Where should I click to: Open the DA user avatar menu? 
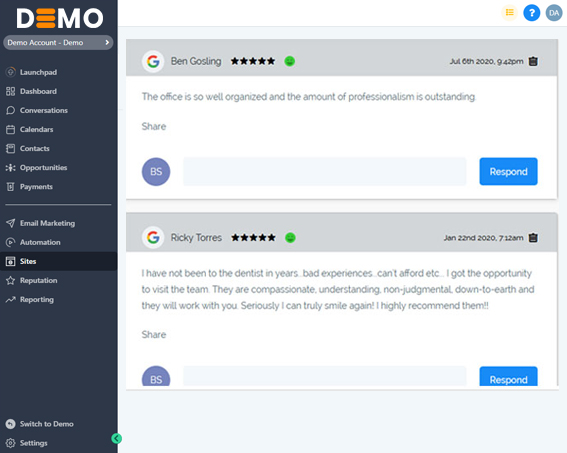[554, 13]
